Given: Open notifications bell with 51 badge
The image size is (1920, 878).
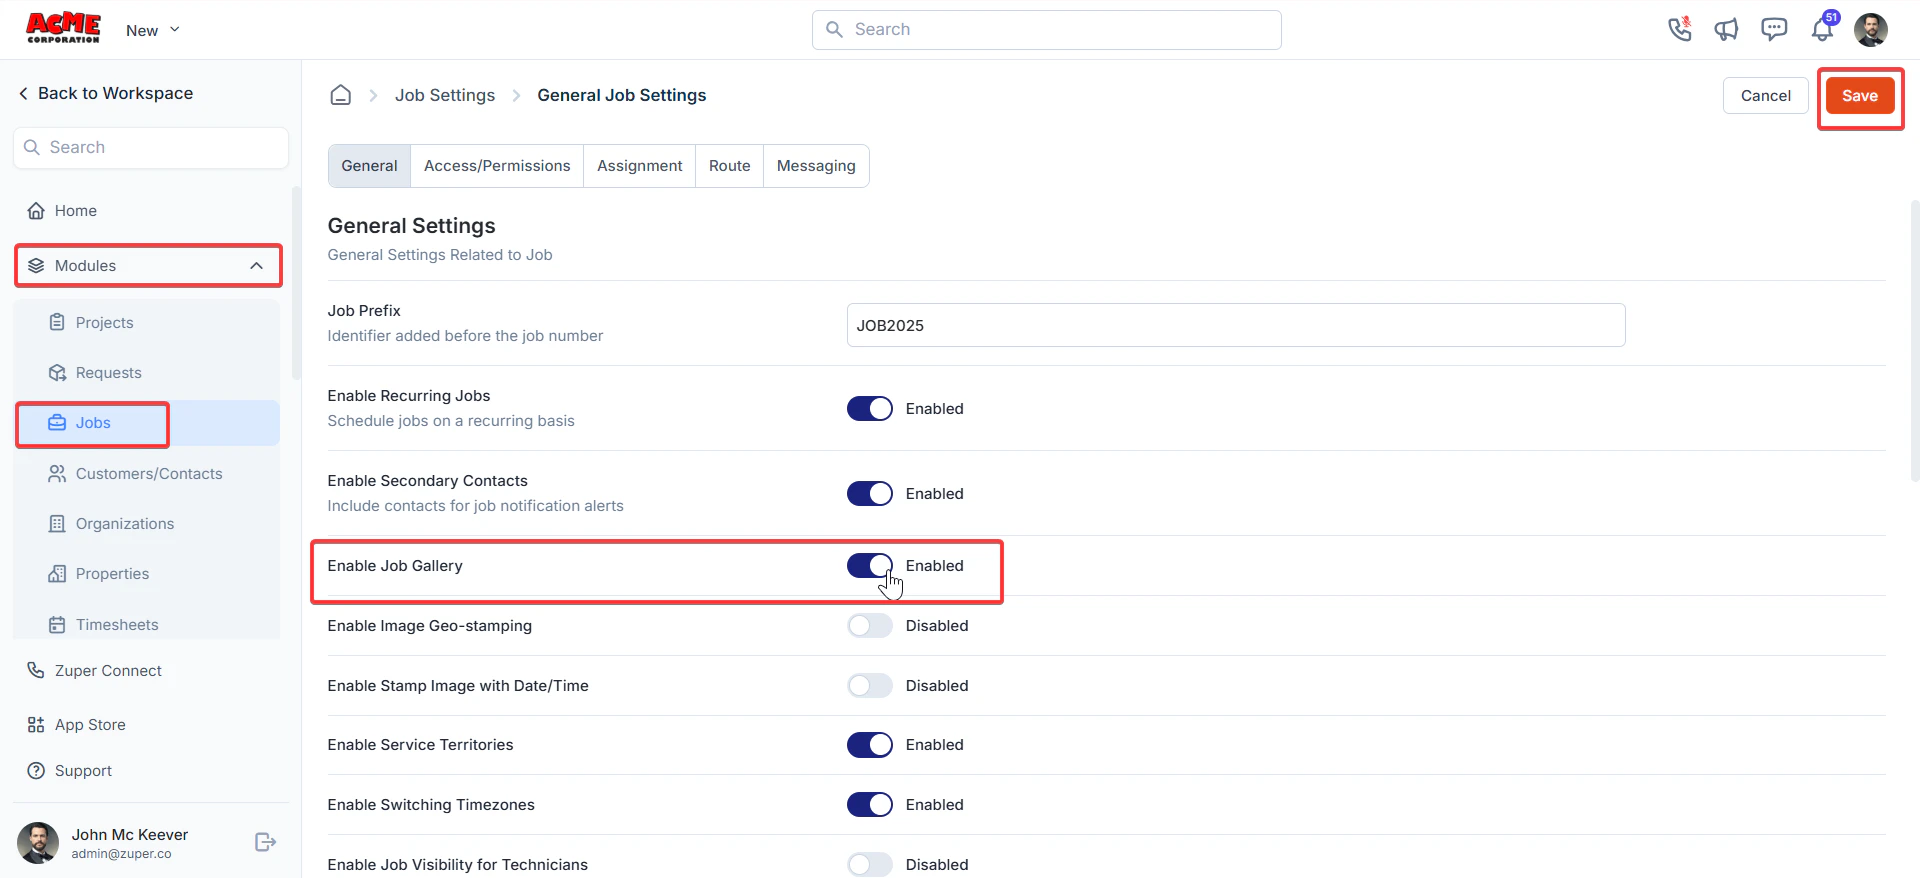Looking at the screenshot, I should 1823,28.
